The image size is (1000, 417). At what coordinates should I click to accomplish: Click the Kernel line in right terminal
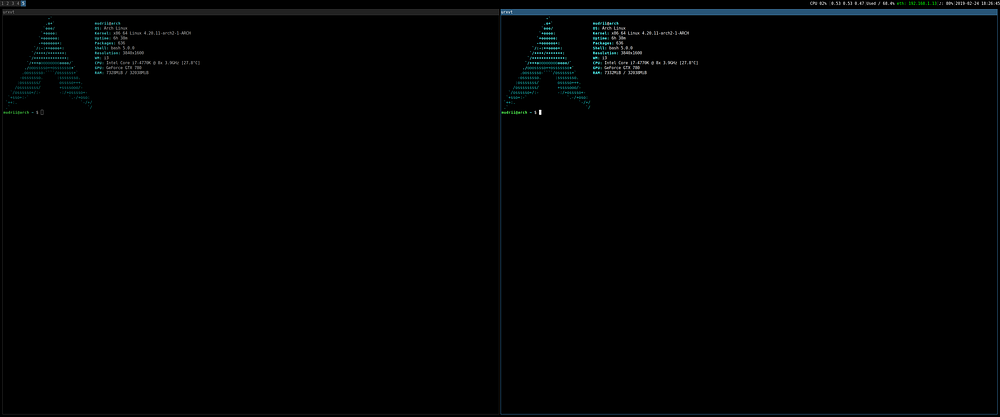641,33
